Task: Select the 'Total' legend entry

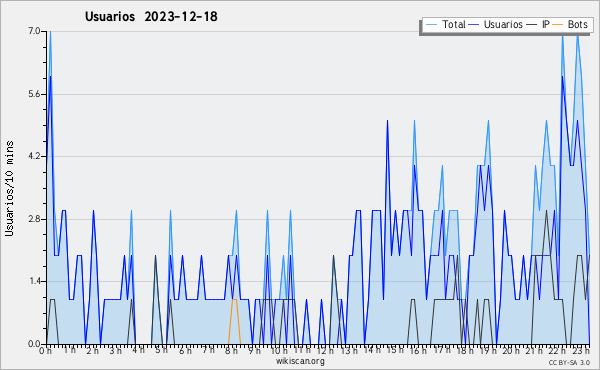Action: coord(445,24)
